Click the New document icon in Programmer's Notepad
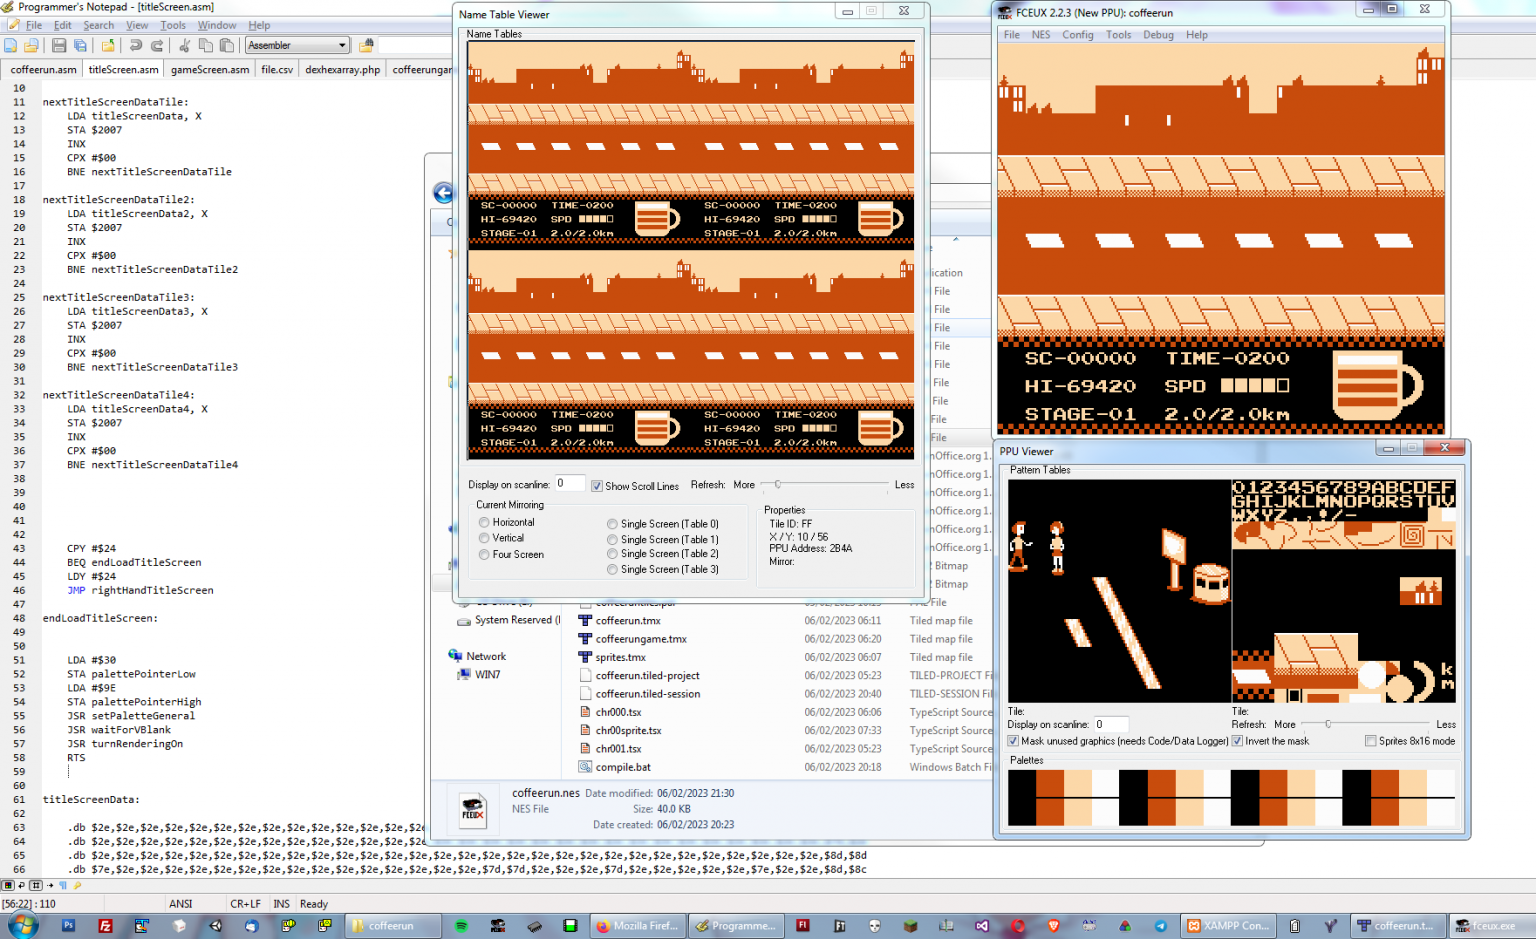Screen dimensions: 1536x939 pyautogui.click(x=11, y=45)
